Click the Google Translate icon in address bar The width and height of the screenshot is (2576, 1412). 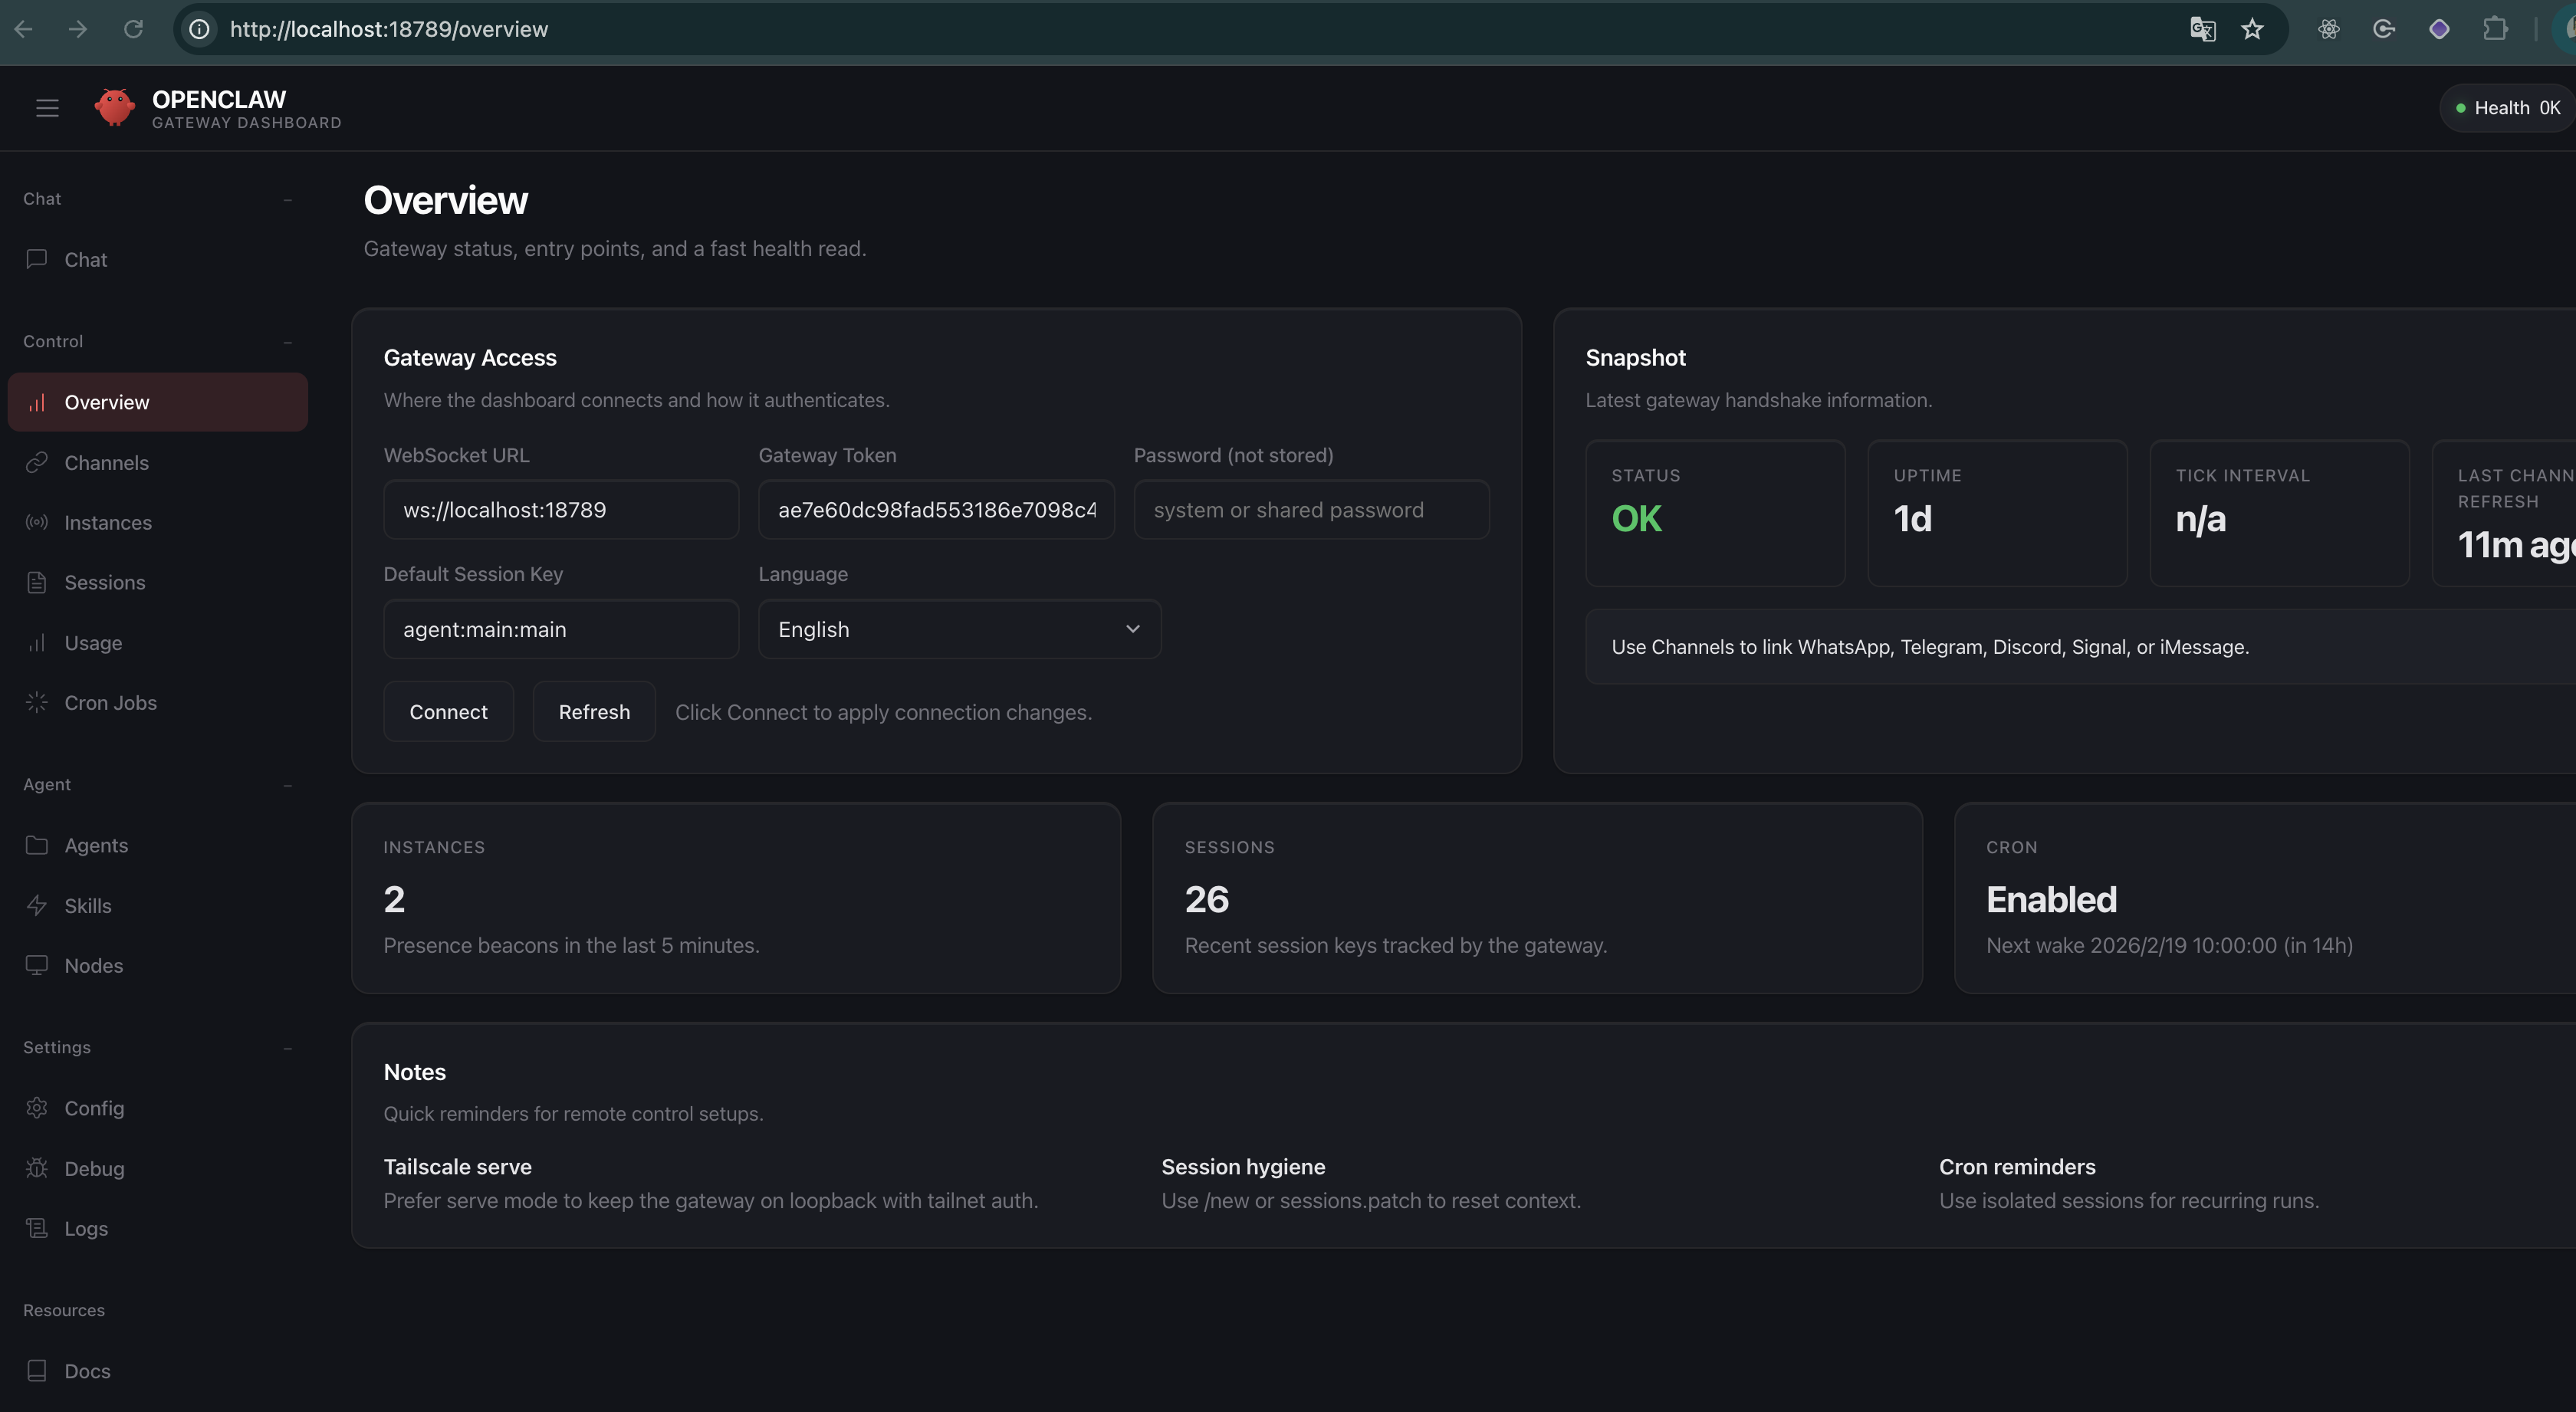pyautogui.click(x=2202, y=29)
